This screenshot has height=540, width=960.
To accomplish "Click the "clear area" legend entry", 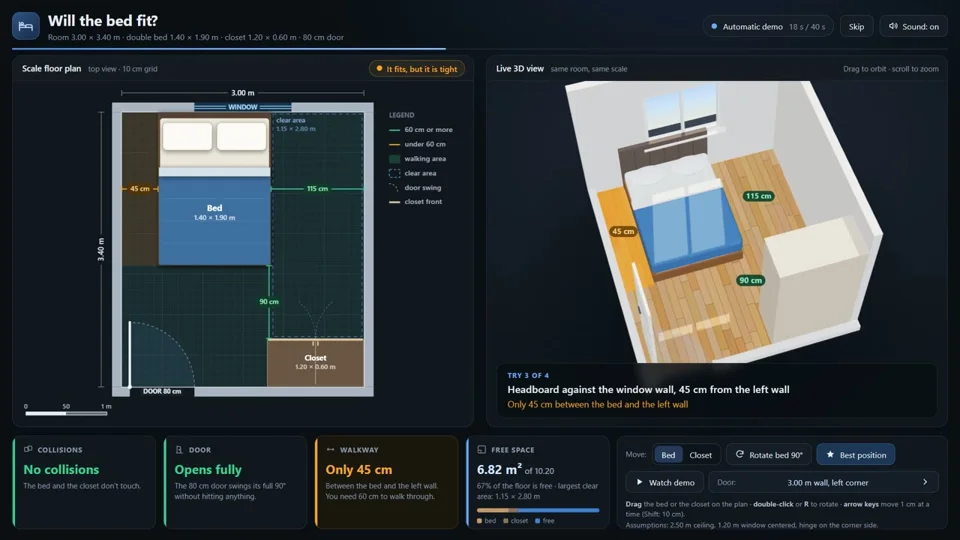I will [x=413, y=173].
